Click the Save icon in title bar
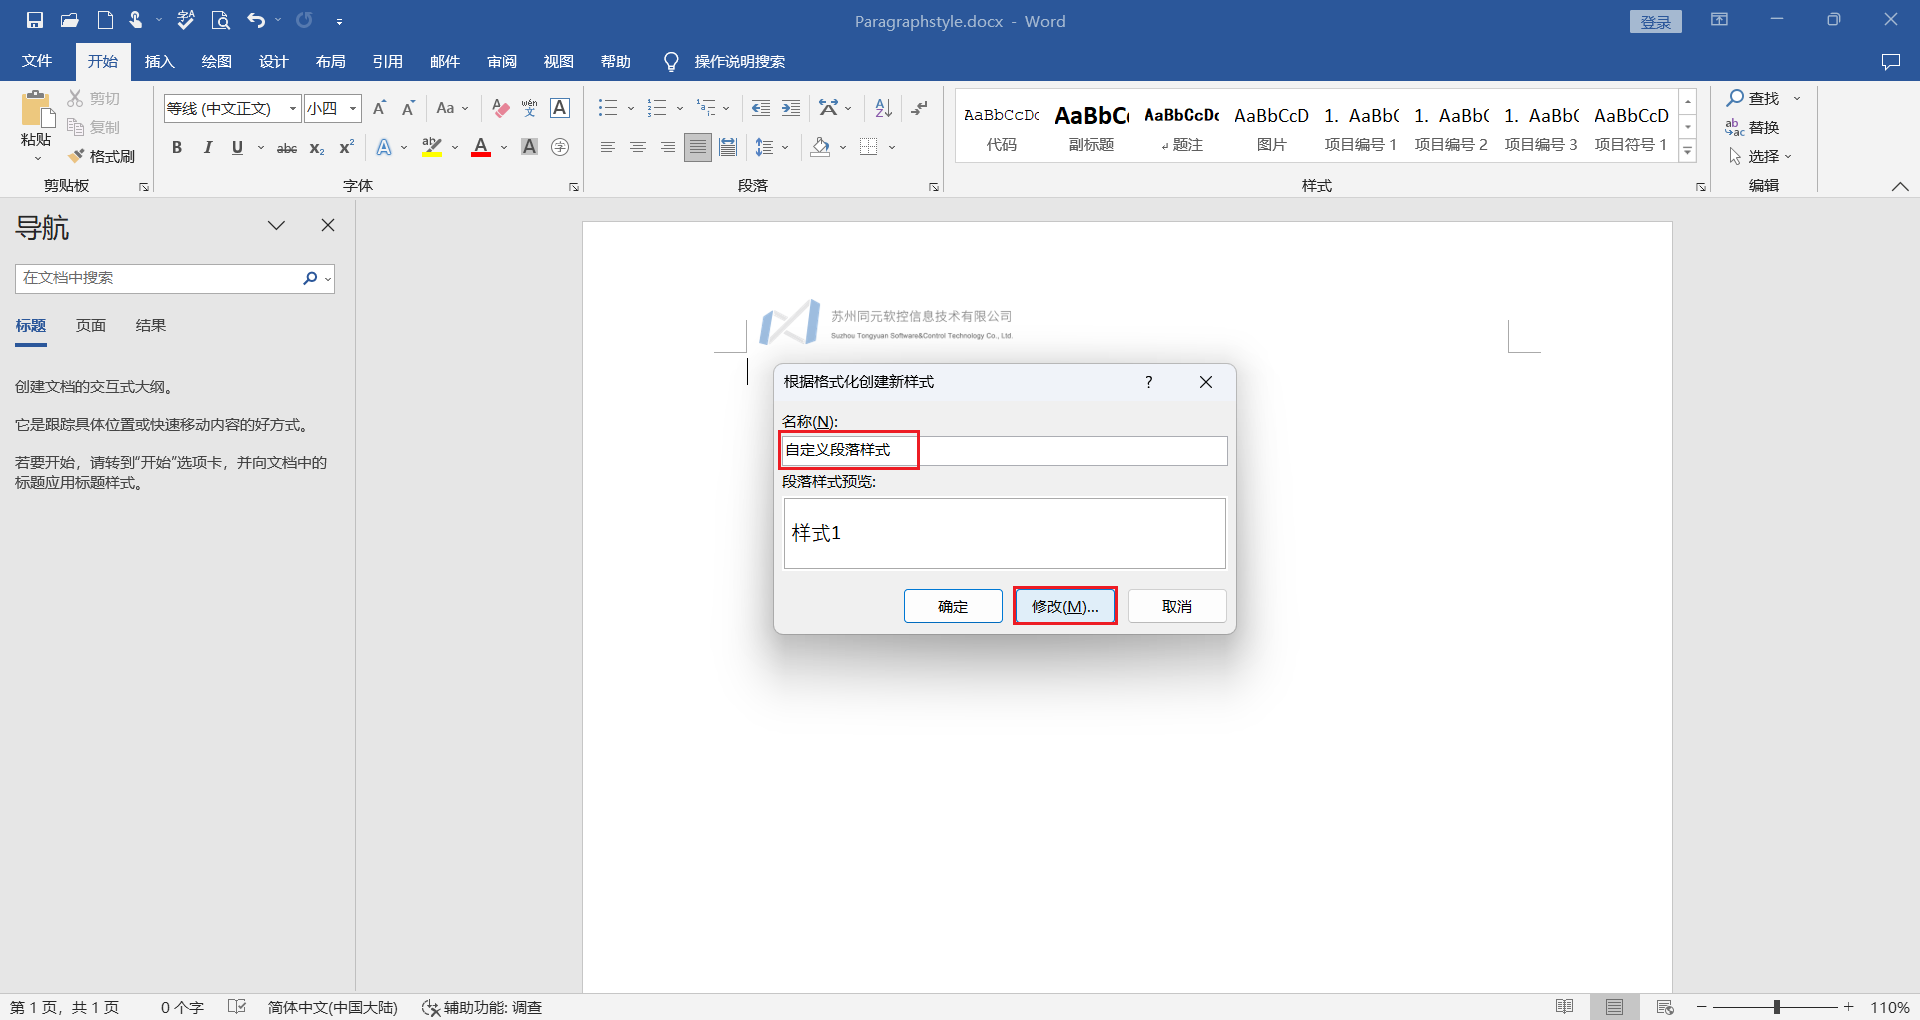 (35, 20)
